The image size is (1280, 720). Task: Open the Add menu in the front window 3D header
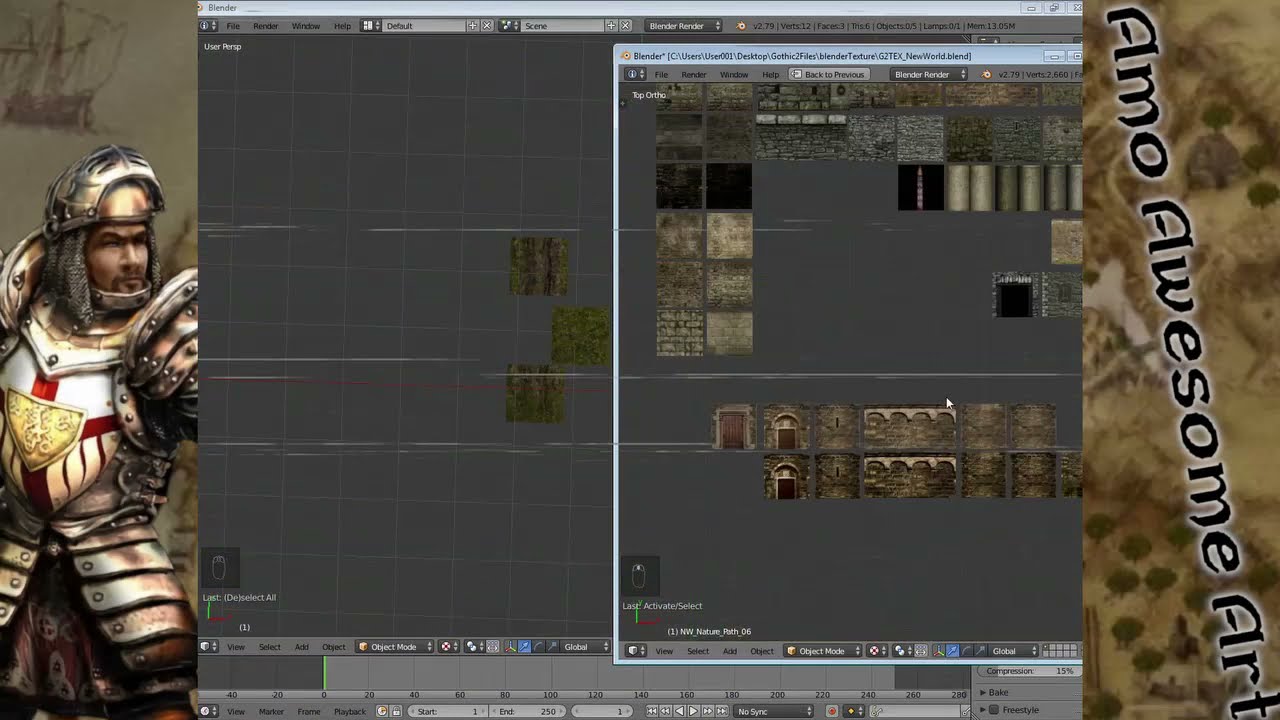730,651
